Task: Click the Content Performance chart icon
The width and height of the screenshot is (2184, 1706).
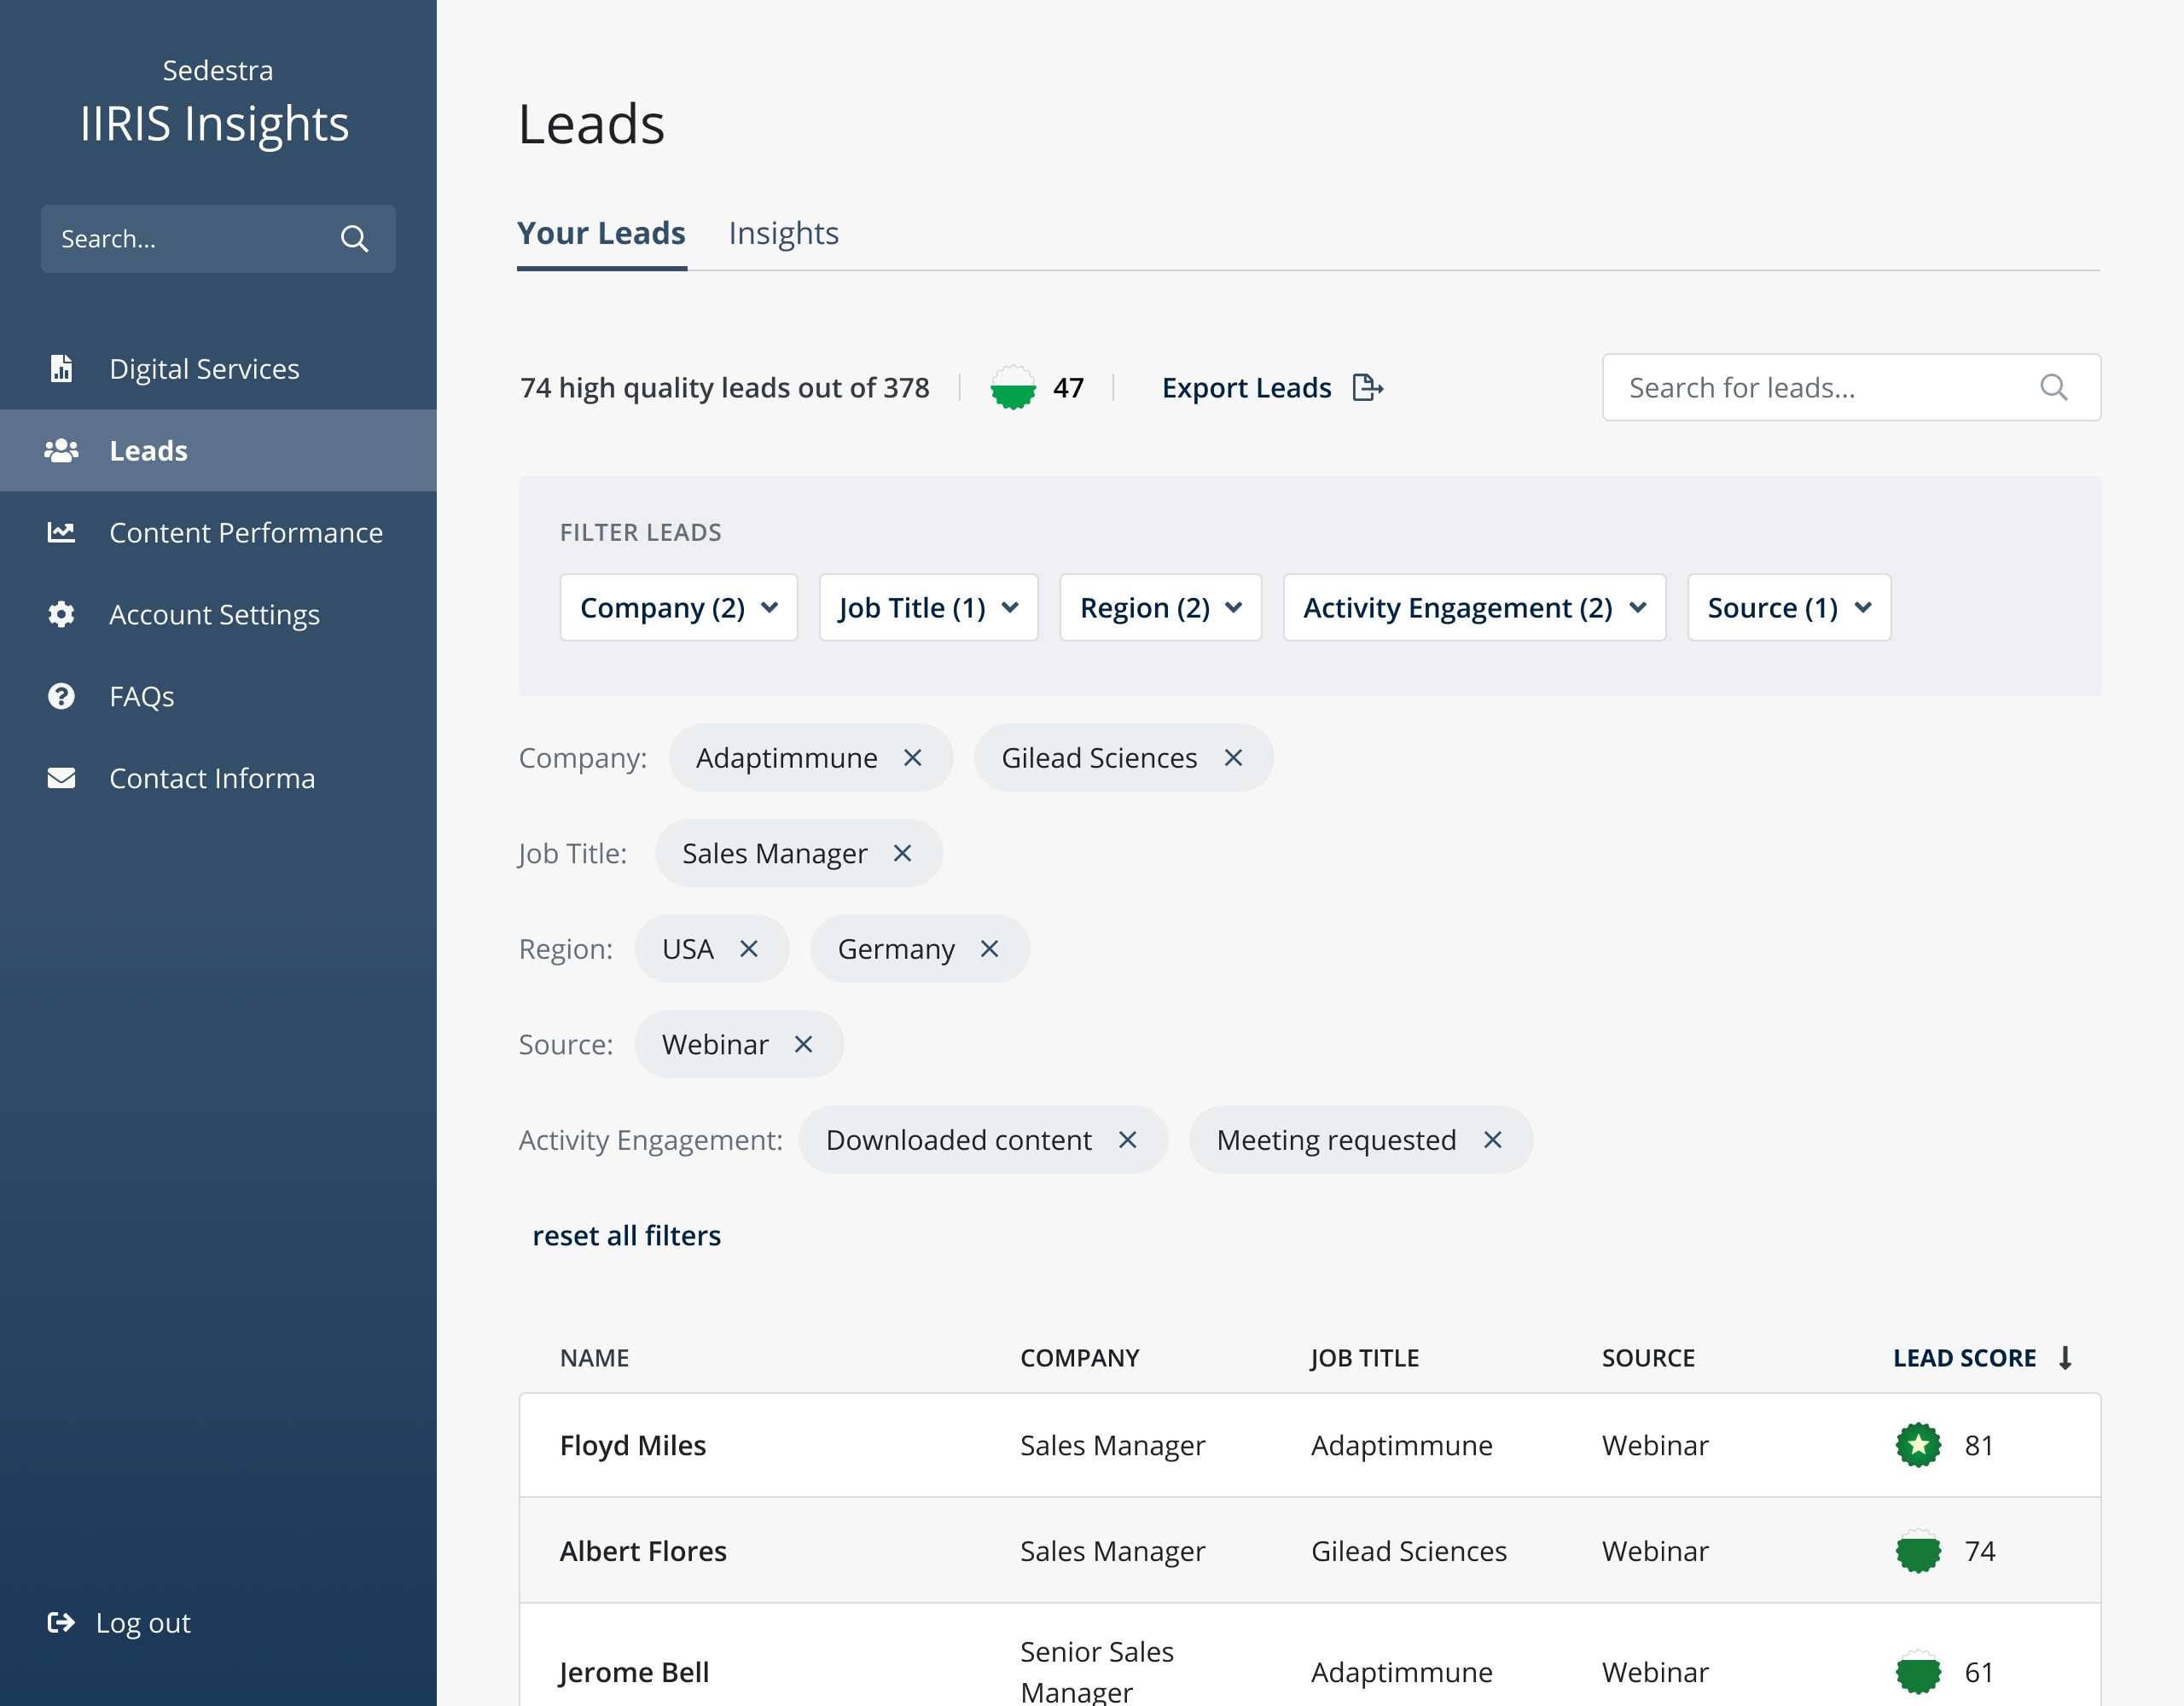Action: pos(61,532)
